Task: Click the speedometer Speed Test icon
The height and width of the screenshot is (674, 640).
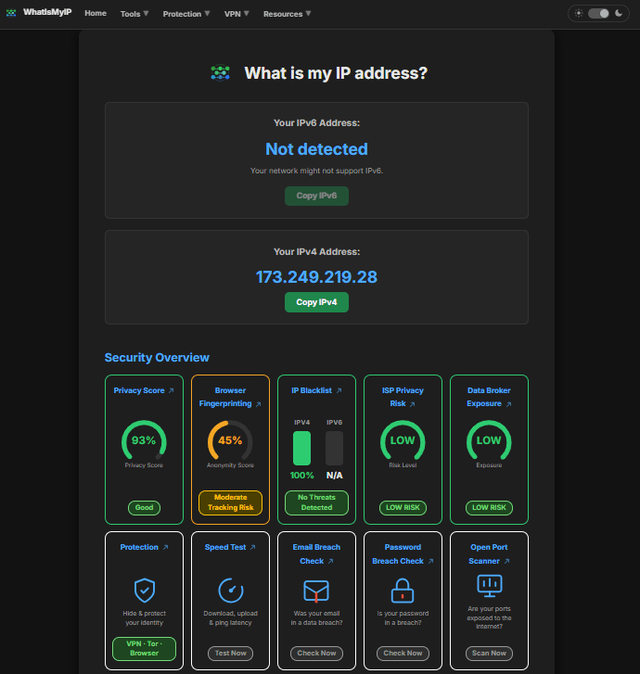Action: [x=231, y=590]
